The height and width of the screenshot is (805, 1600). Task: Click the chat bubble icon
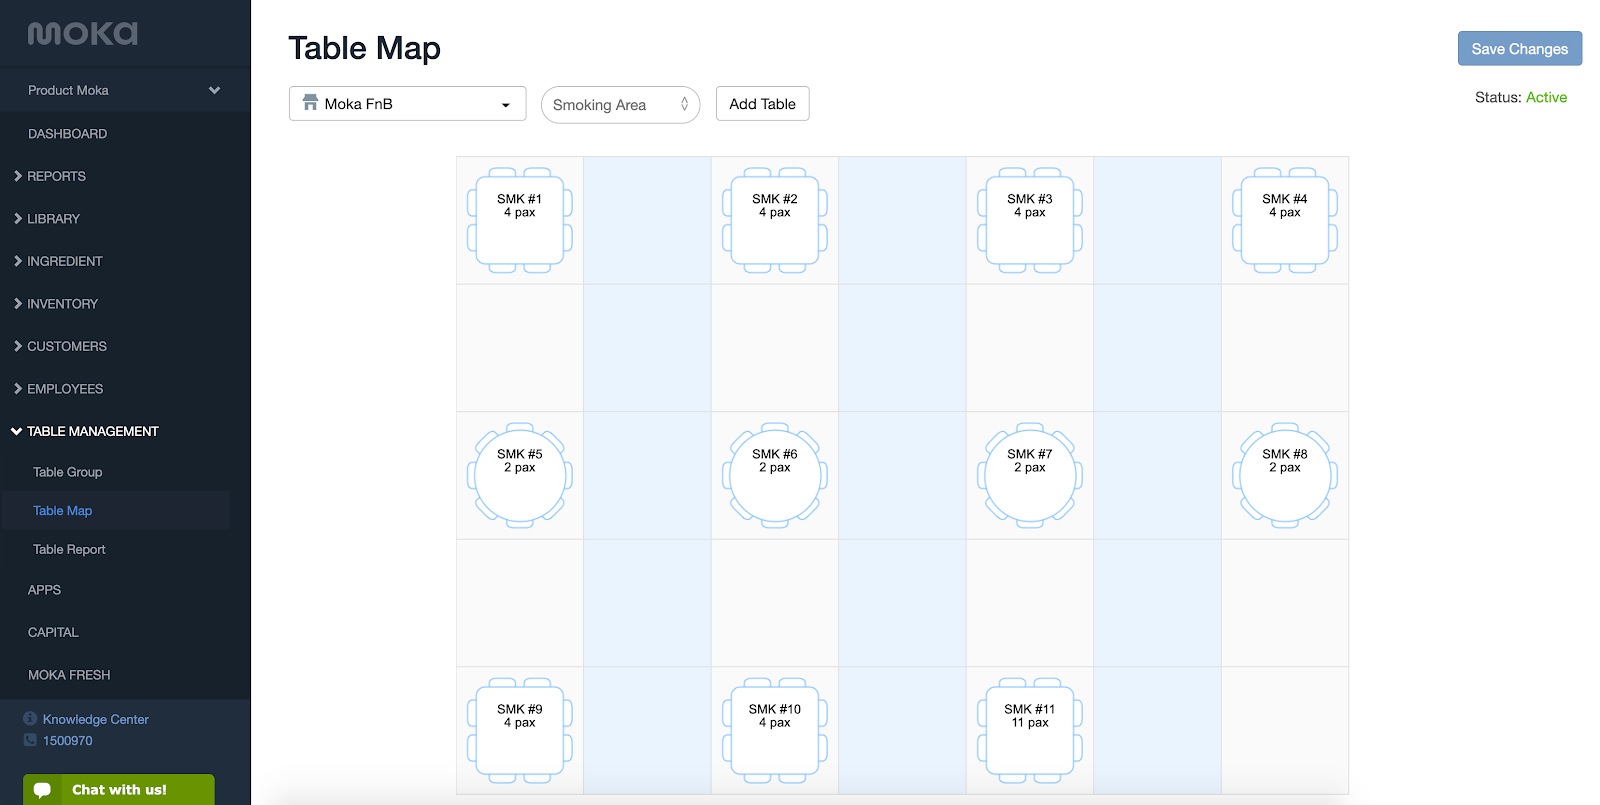pos(43,790)
